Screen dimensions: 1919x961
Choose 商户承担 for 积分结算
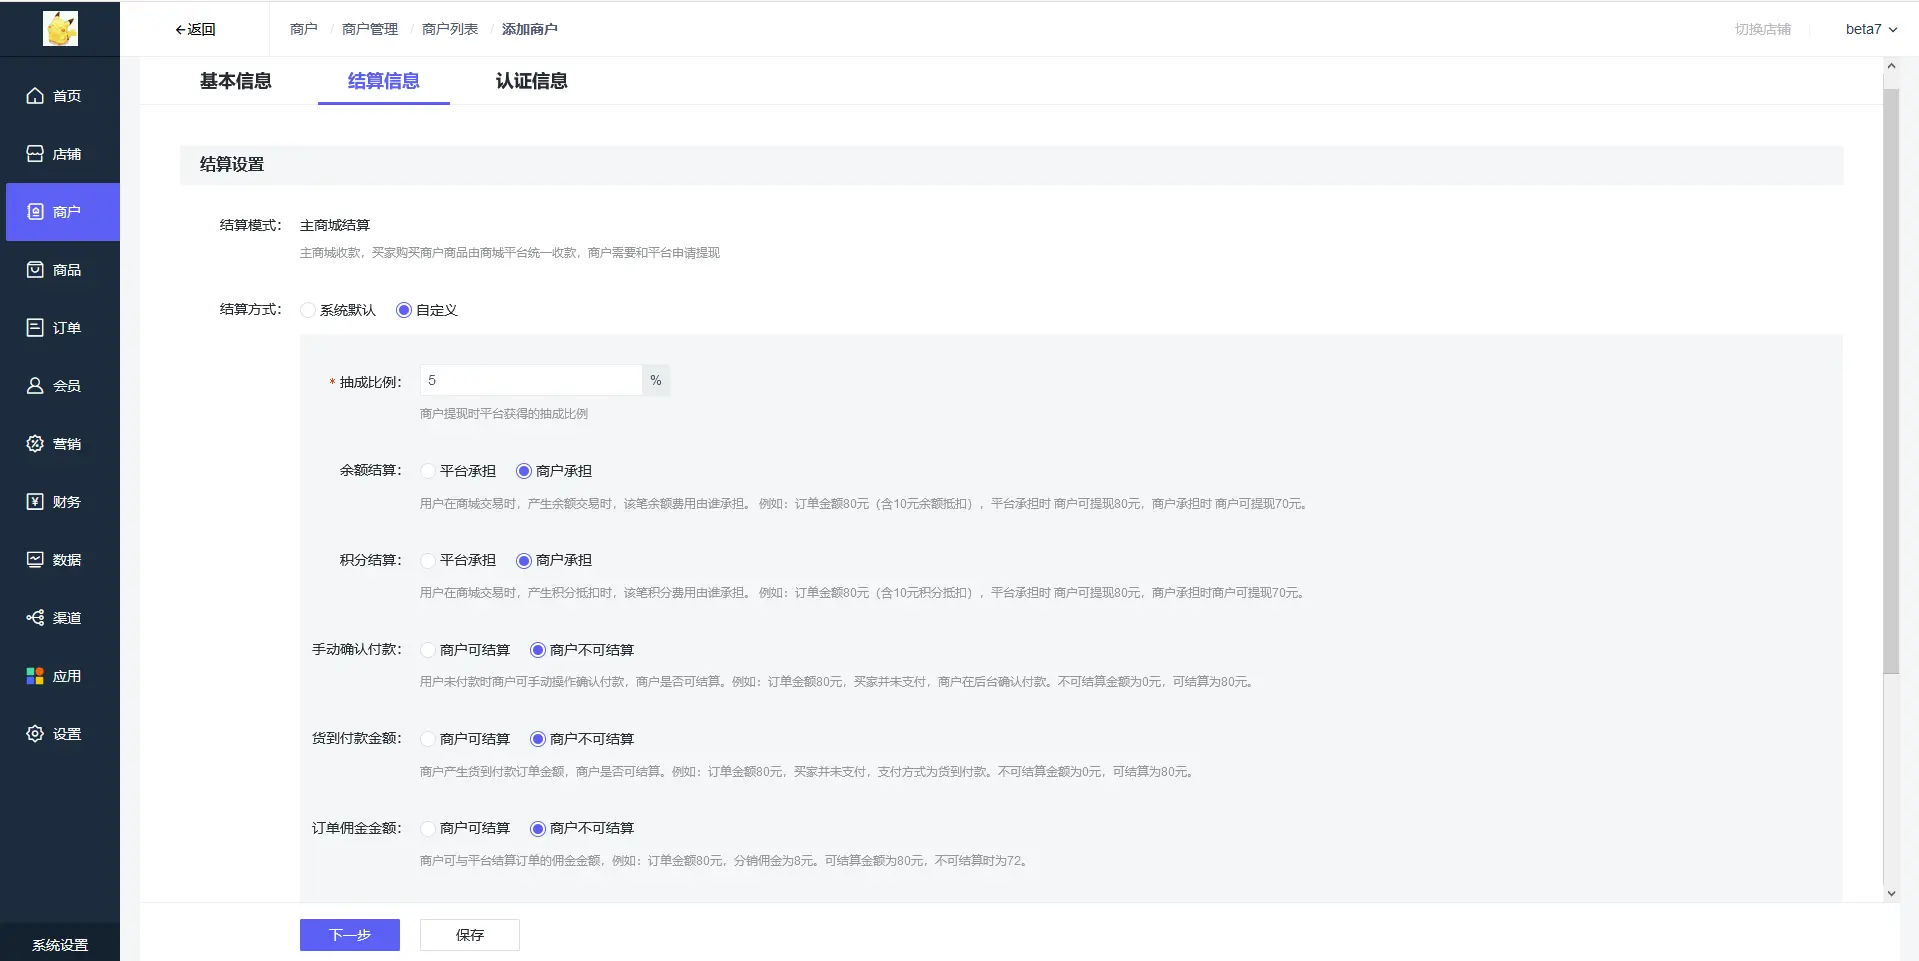click(524, 560)
